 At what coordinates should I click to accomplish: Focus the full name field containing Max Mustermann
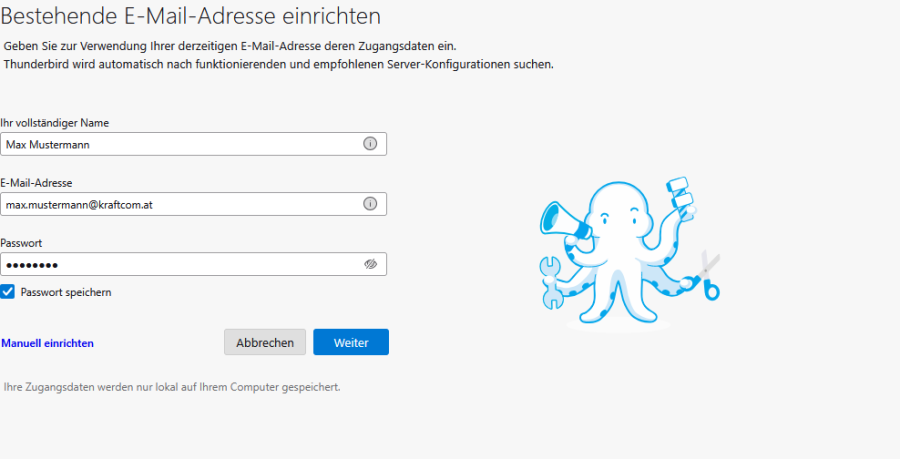pyautogui.click(x=180, y=144)
